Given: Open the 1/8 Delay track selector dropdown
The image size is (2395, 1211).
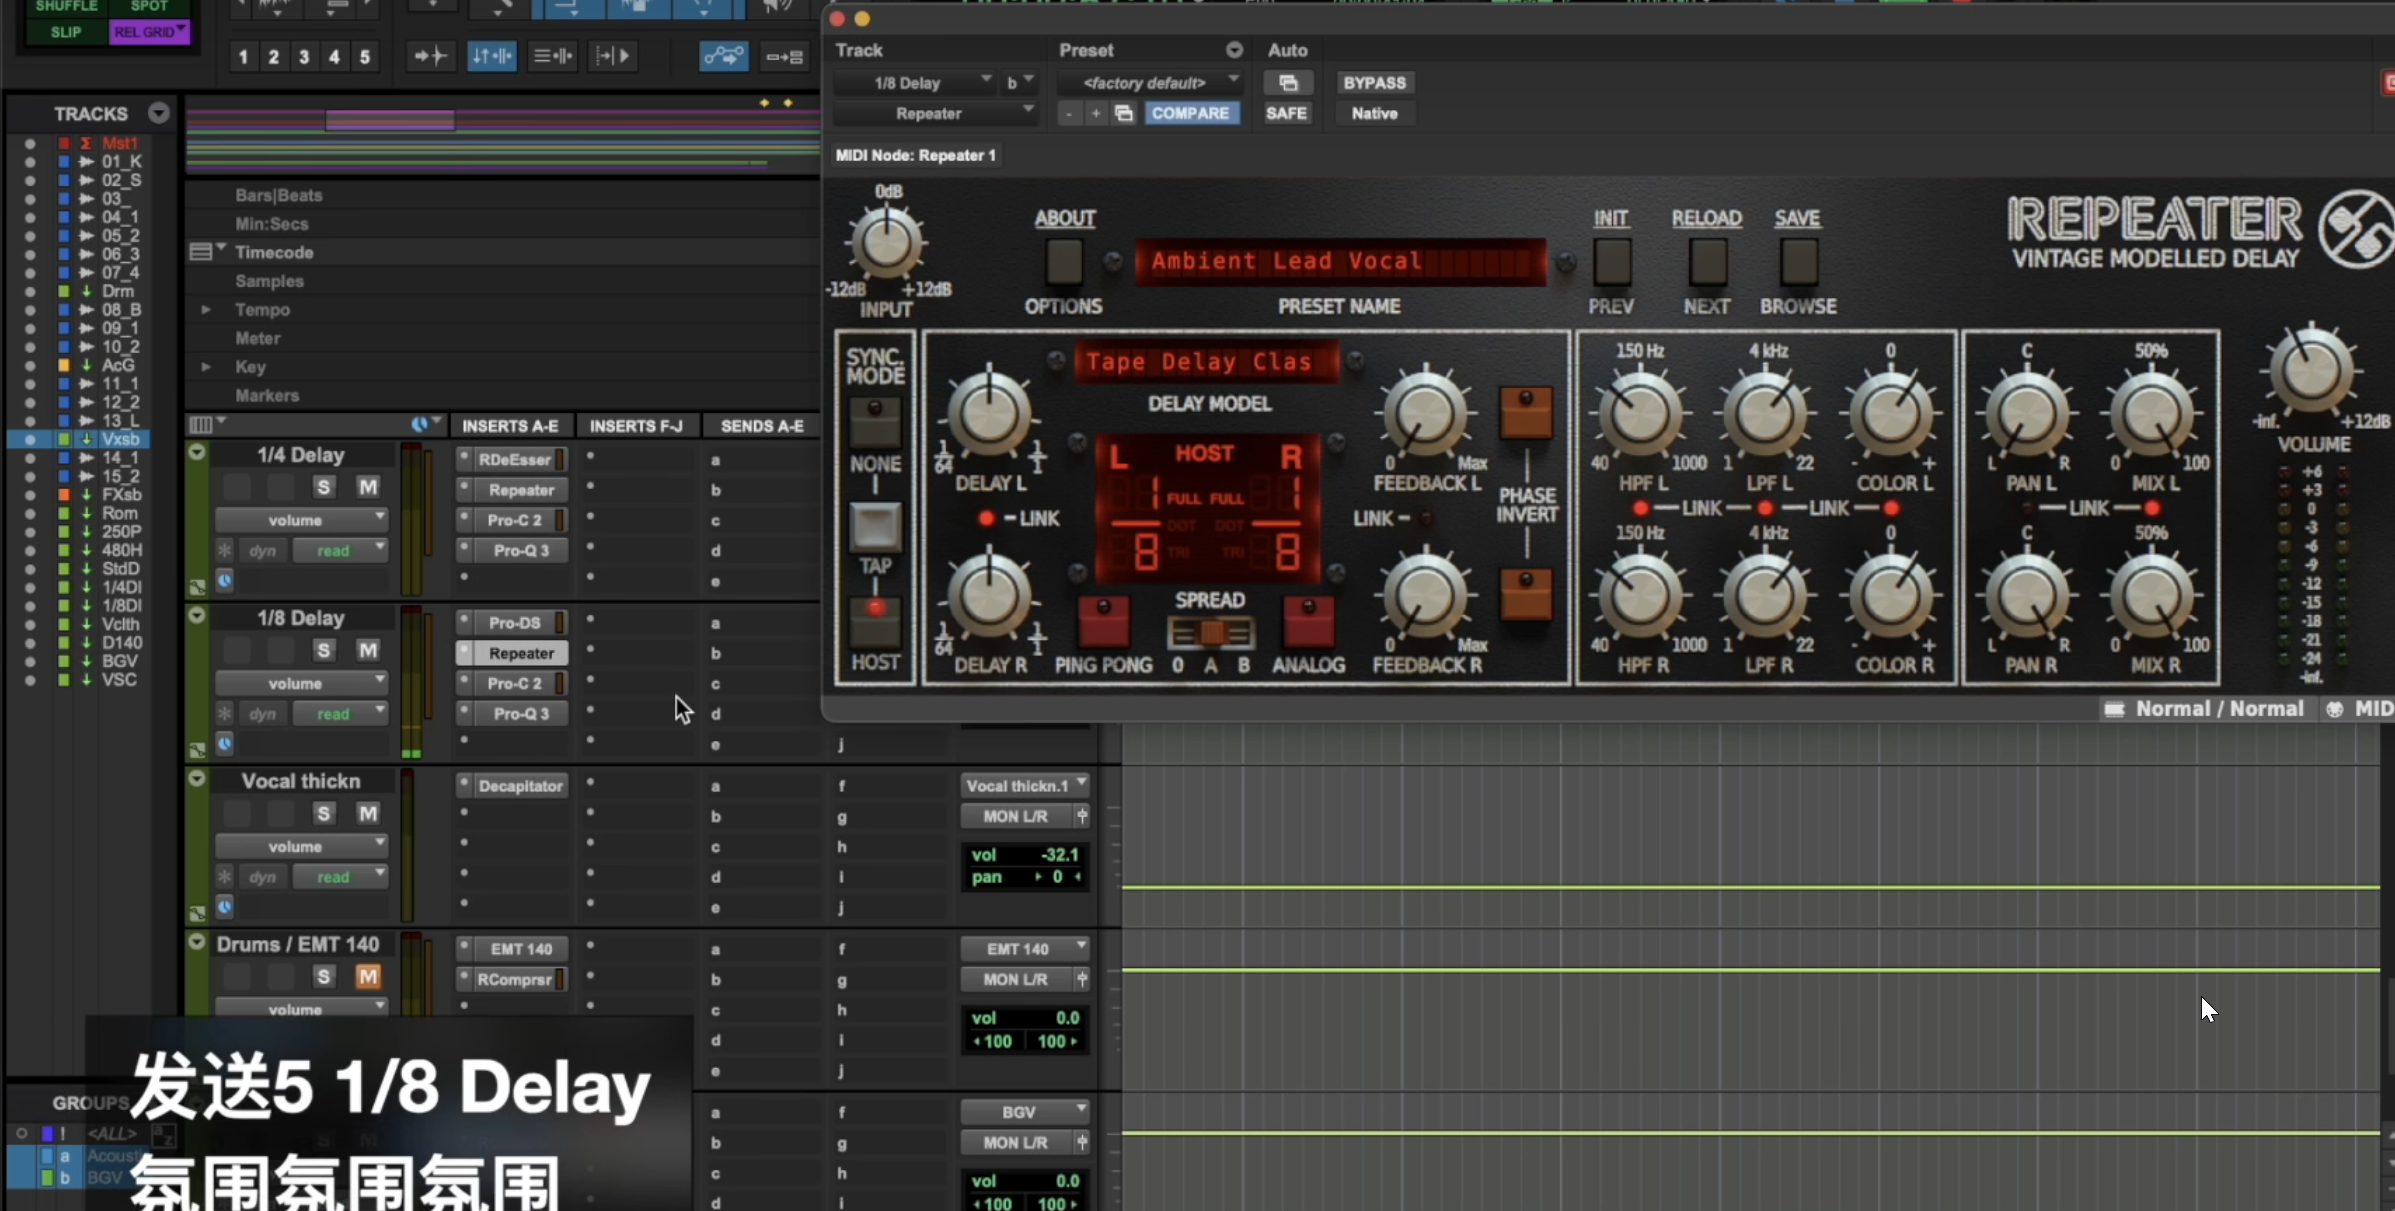Looking at the screenshot, I should [915, 83].
